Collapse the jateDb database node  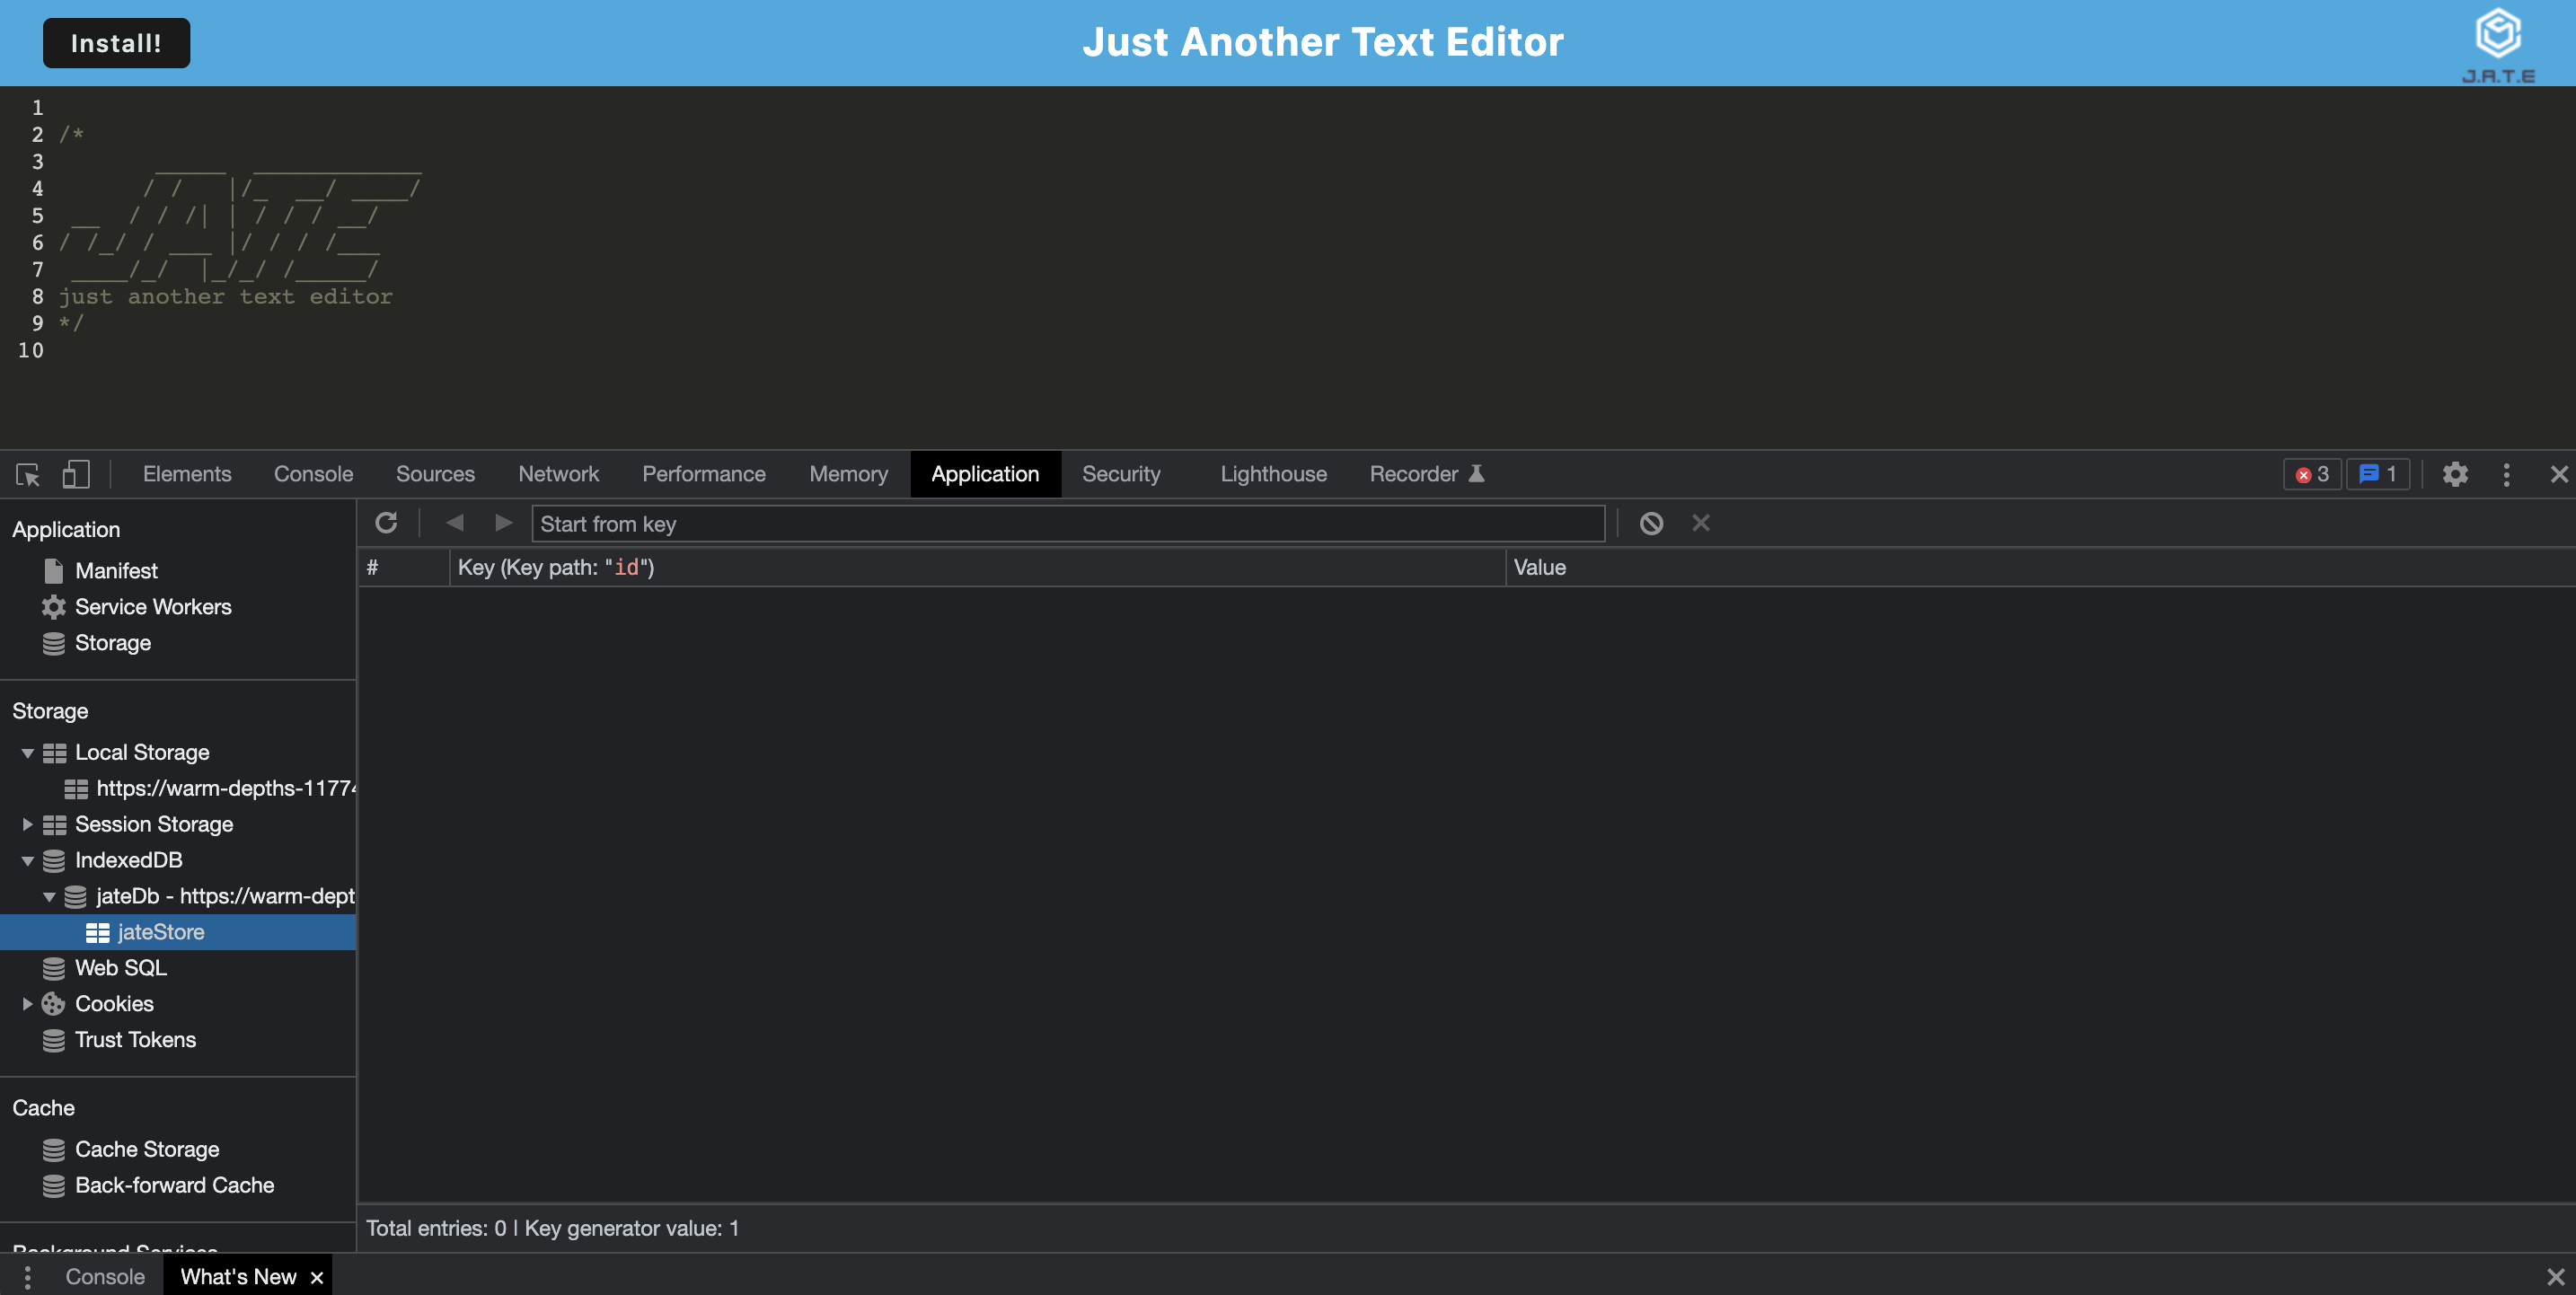49,896
